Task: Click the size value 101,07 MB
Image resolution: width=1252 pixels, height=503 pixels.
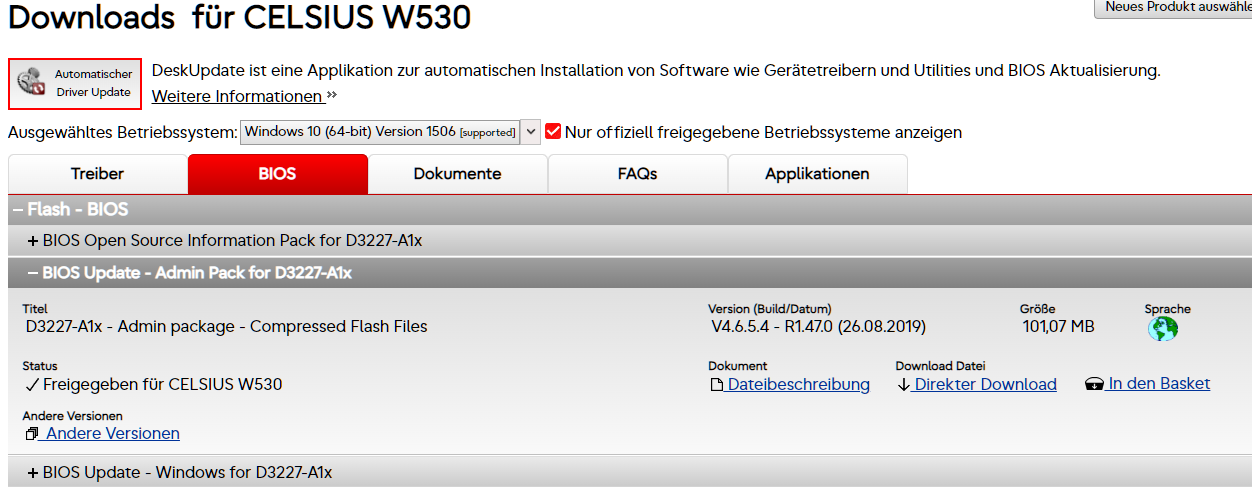Action: pyautogui.click(x=1058, y=327)
